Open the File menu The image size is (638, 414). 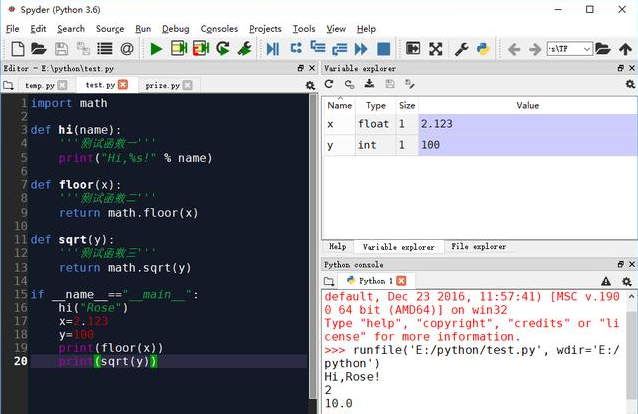click(13, 29)
